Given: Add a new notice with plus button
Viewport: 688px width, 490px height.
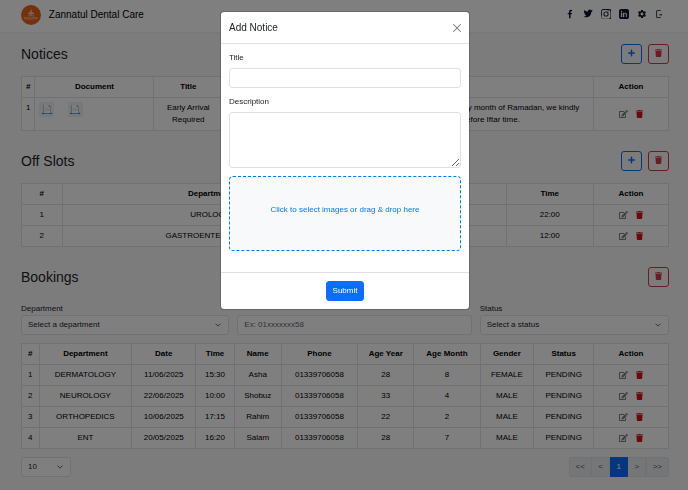Looking at the screenshot, I should [x=631, y=54].
